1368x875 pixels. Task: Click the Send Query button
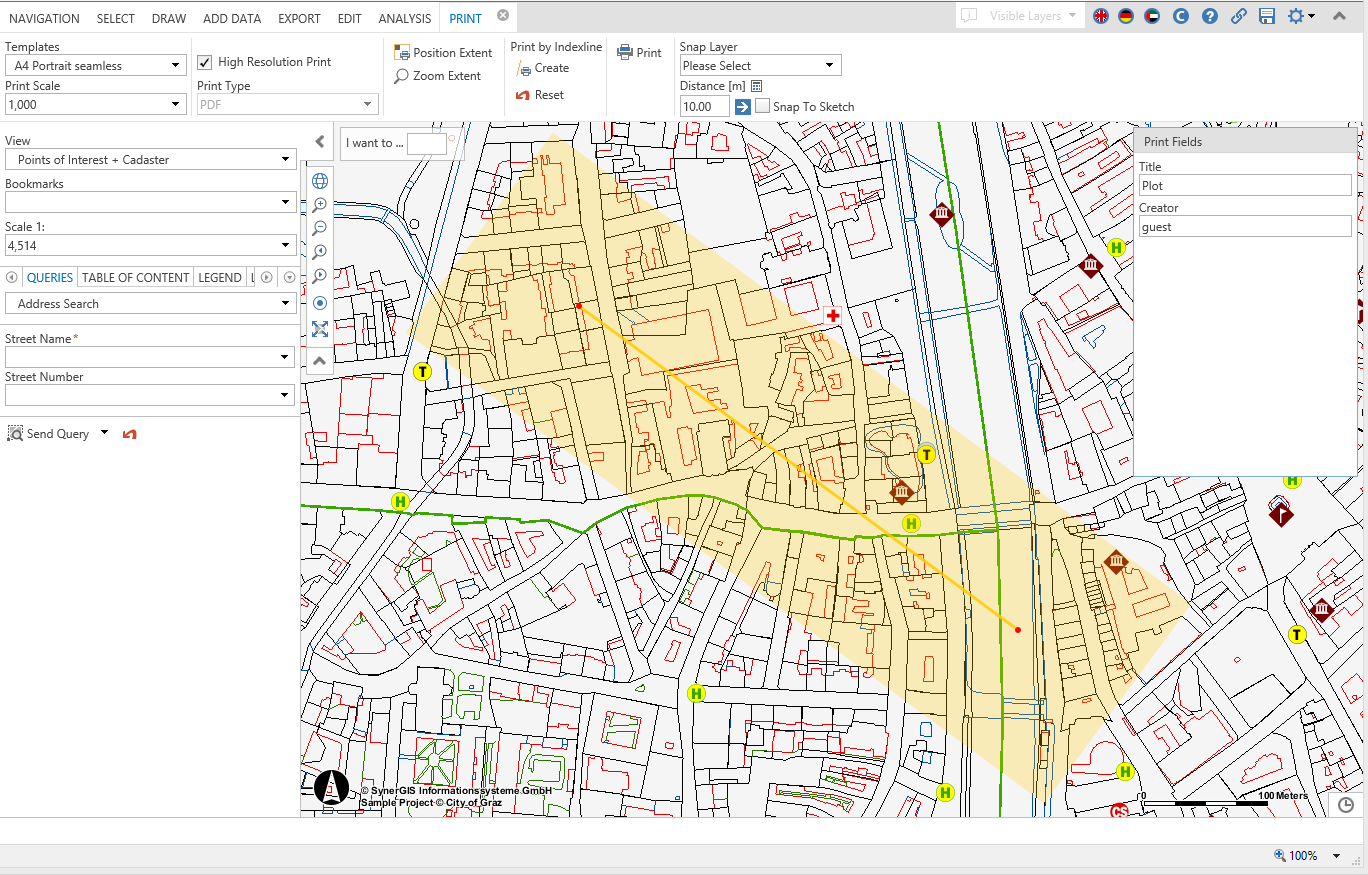(57, 434)
